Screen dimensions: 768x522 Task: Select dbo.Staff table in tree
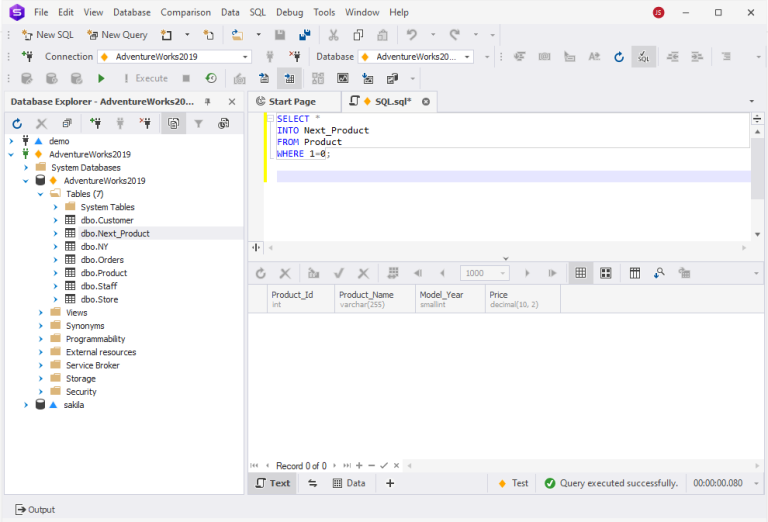point(98,286)
